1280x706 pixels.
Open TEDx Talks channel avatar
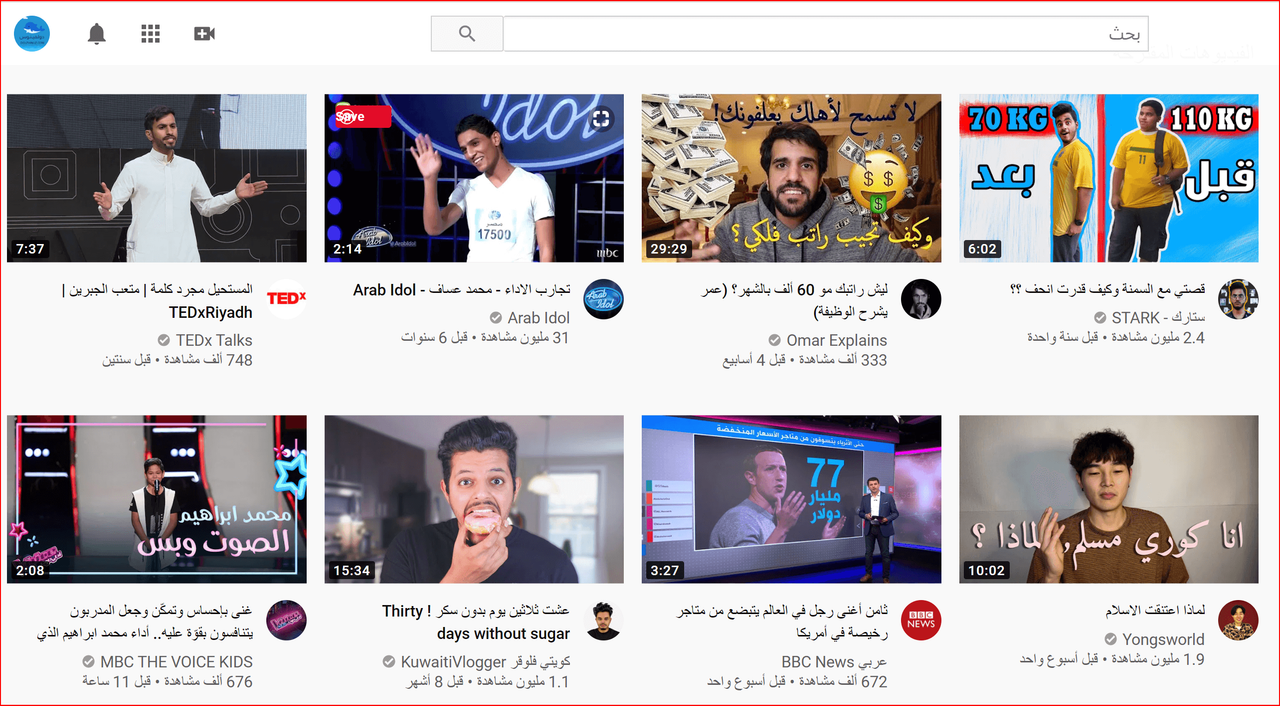click(x=286, y=299)
